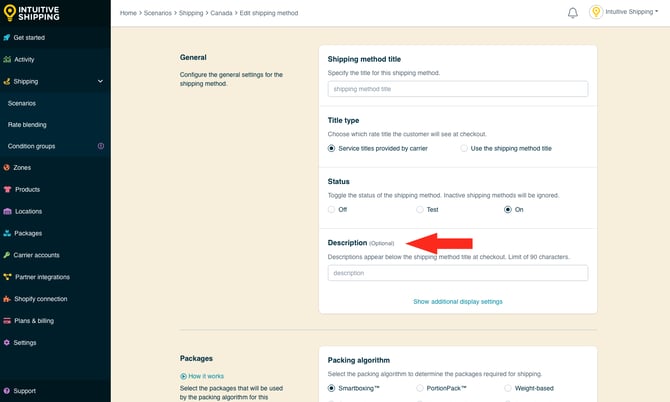Set status to On
670x402 pixels.
(508, 209)
